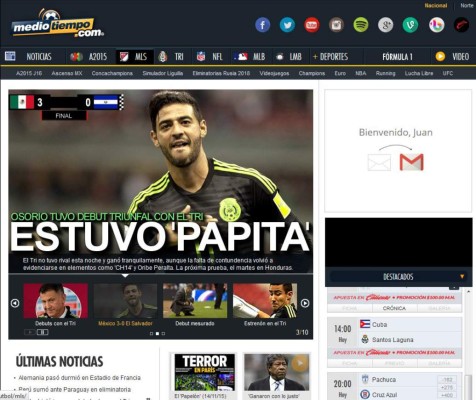The image size is (476, 400).
Task: Open the Google Plus social icon
Action: (385, 25)
